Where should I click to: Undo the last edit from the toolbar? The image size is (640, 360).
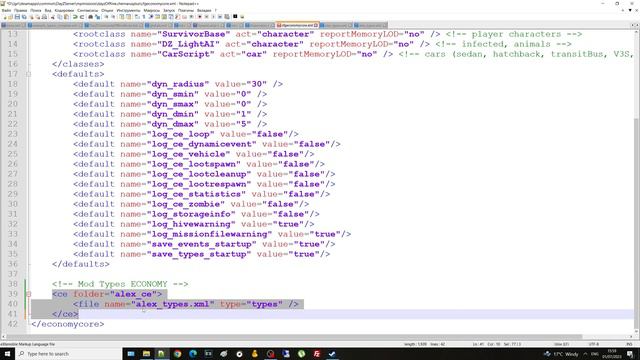[75, 17]
